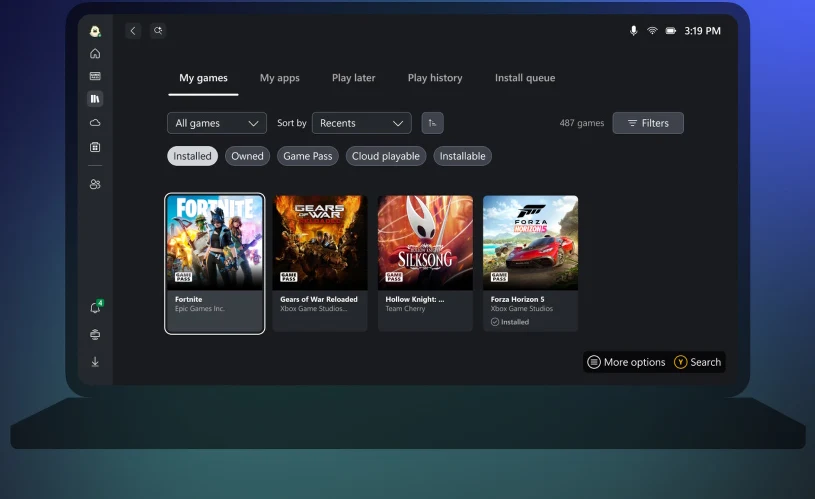
Task: Toggle the Game Pass filter chip
Action: (x=308, y=156)
